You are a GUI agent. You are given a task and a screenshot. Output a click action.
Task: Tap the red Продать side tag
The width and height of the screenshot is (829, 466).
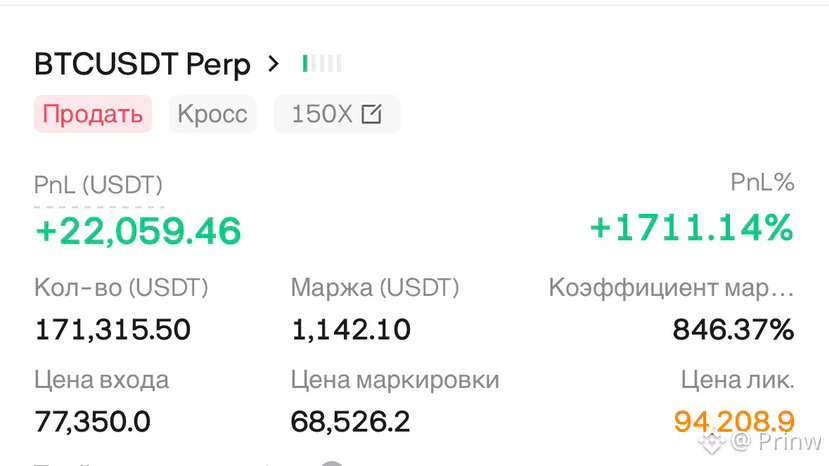pyautogui.click(x=93, y=114)
